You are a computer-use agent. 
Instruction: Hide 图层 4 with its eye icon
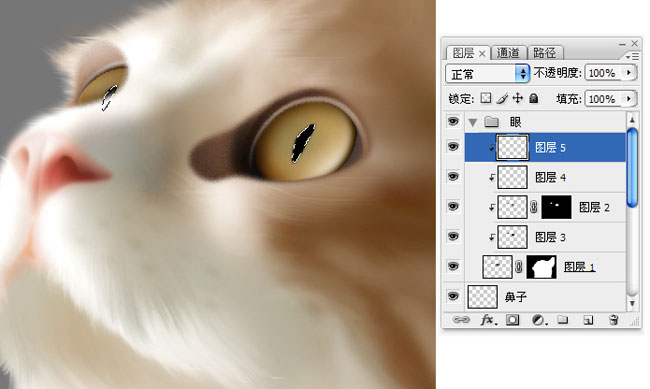point(453,177)
